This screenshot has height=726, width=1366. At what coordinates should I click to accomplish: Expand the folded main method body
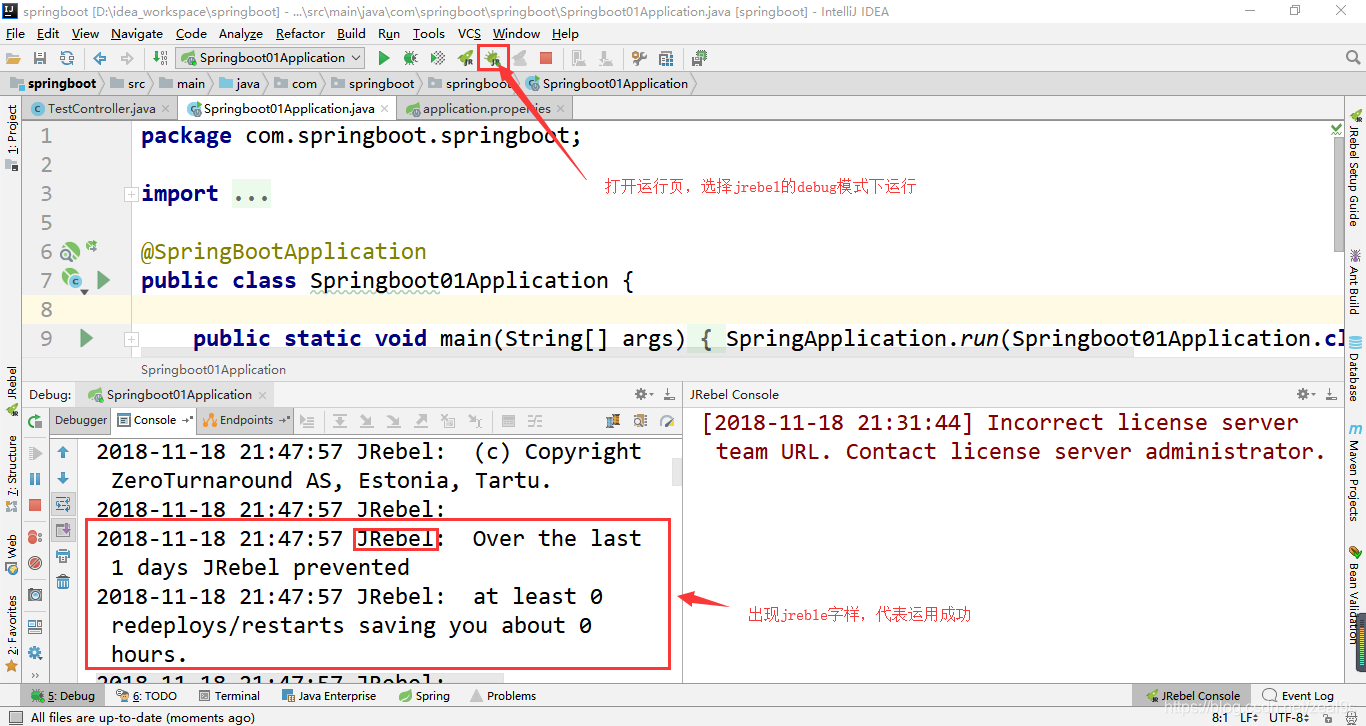(131, 340)
